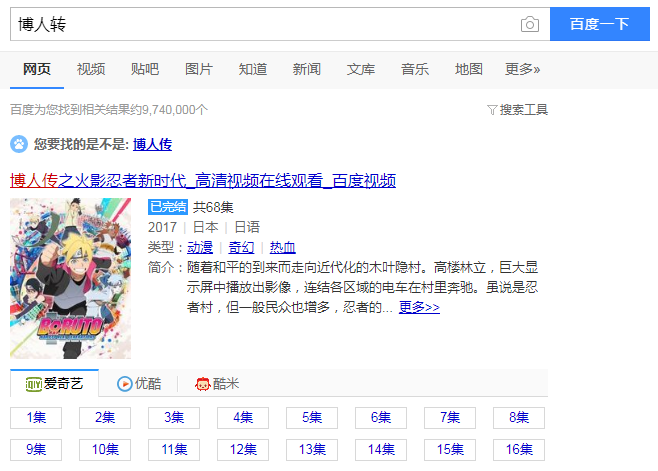Open episode 10集
Viewport: 658px width, 471px height.
pyautogui.click(x=105, y=450)
